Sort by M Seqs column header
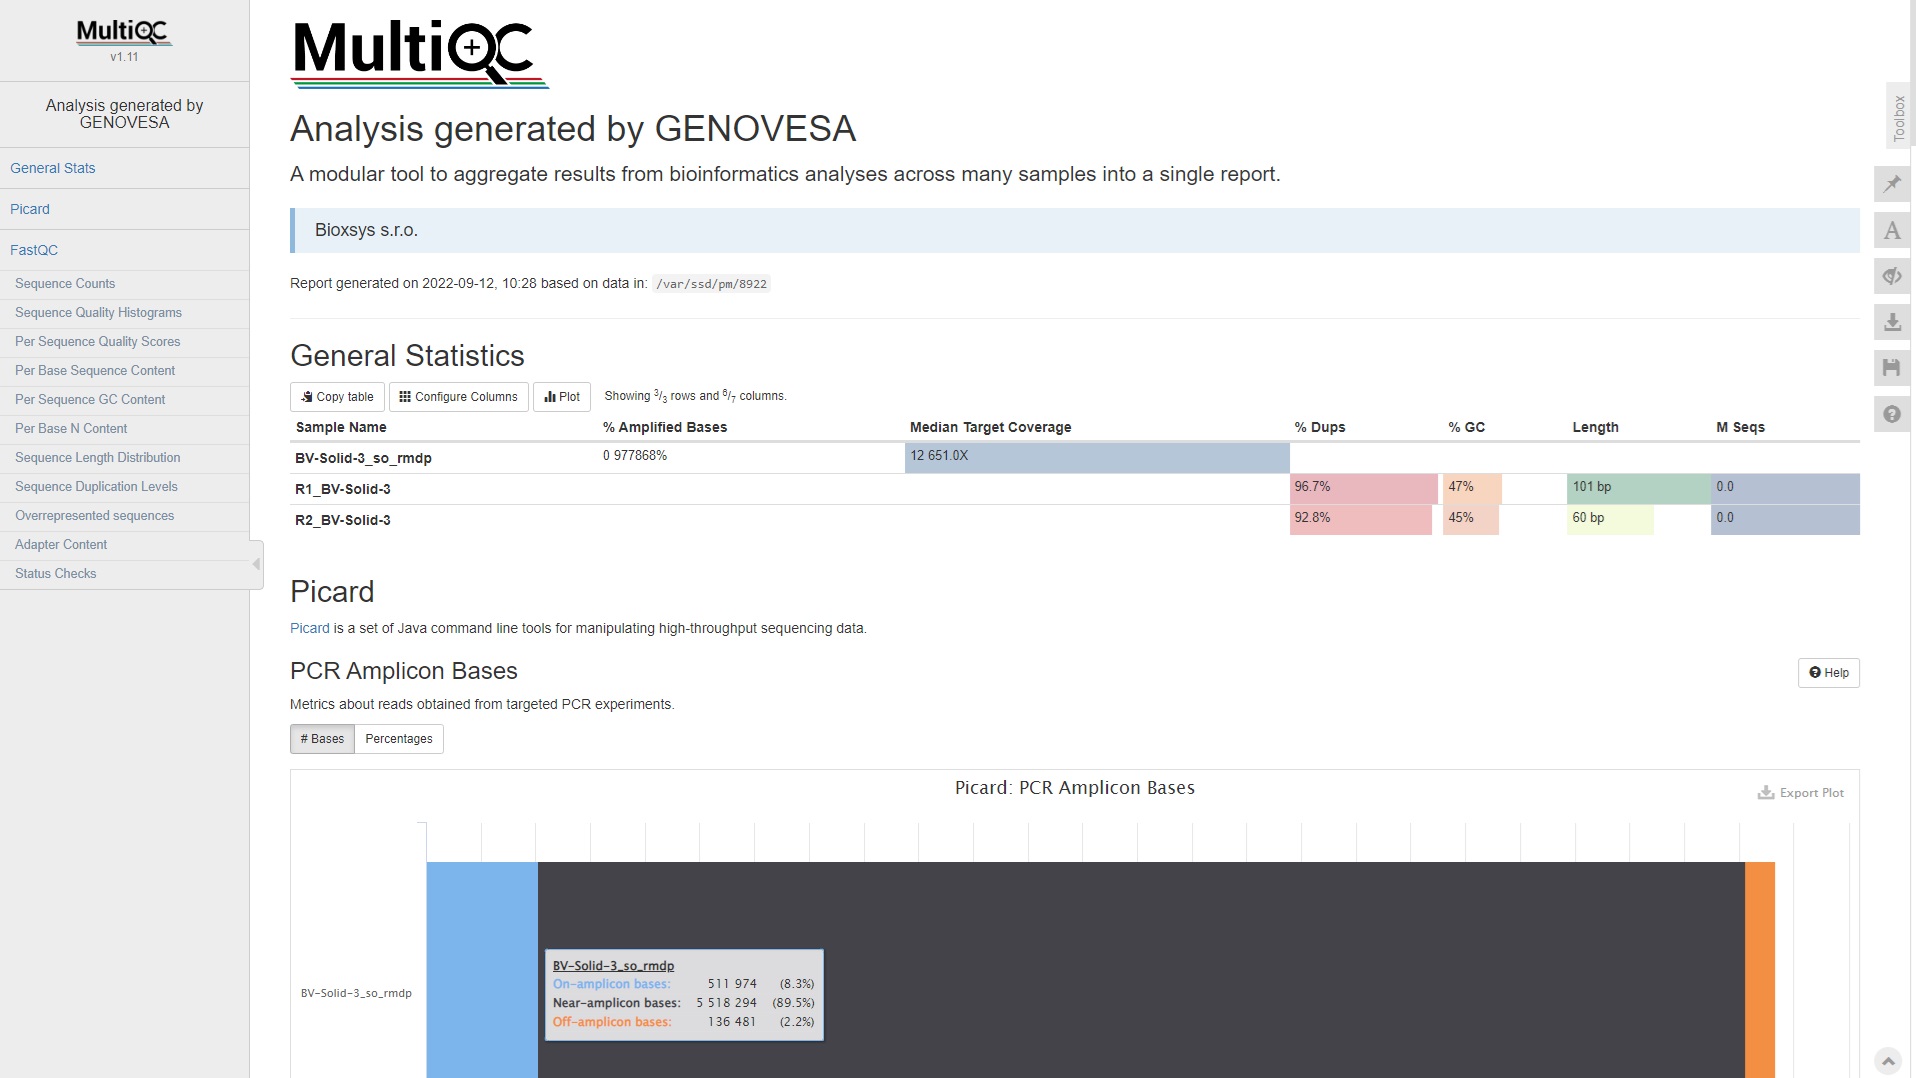This screenshot has width=1916, height=1078. coord(1740,427)
